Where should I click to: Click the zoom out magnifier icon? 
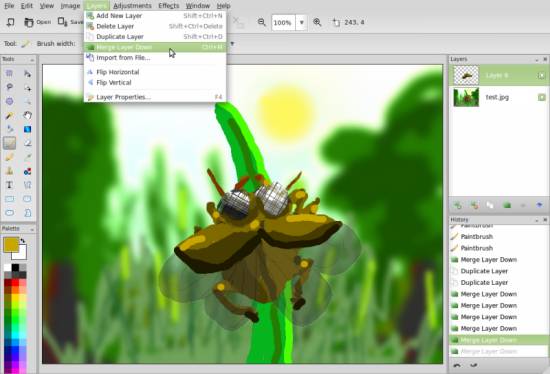click(x=262, y=22)
